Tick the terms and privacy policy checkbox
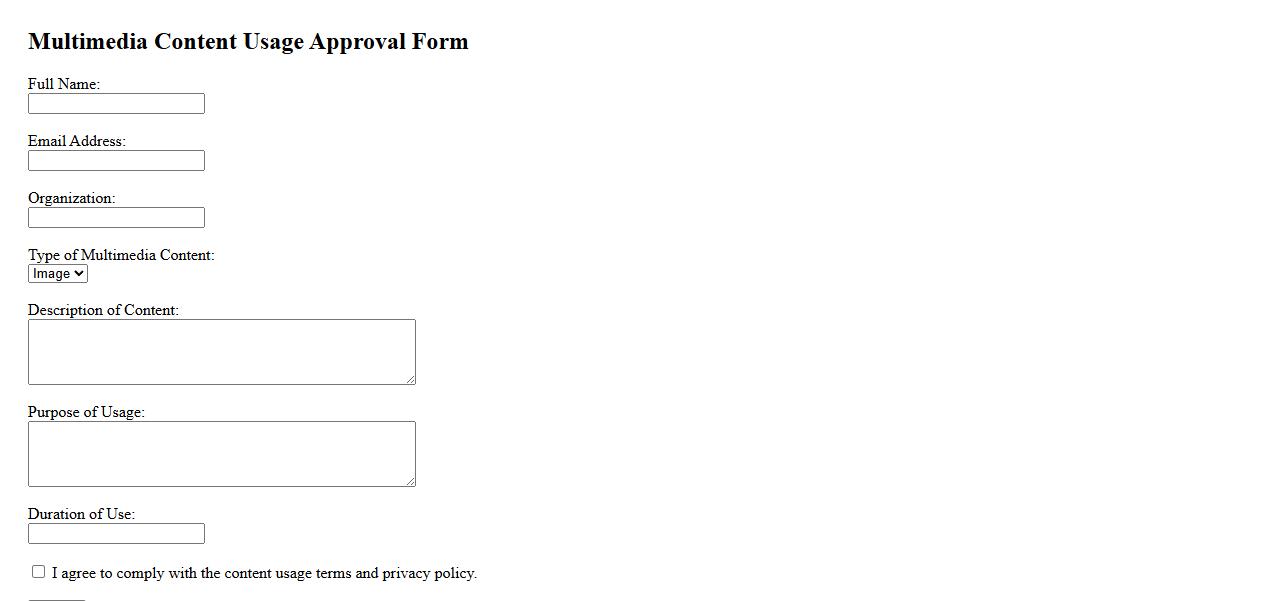The image size is (1278, 601). 39,572
